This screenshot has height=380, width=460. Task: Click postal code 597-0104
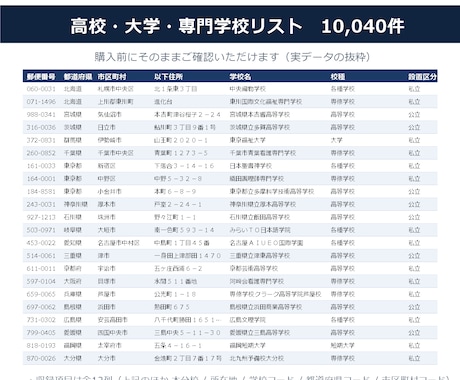point(41,281)
